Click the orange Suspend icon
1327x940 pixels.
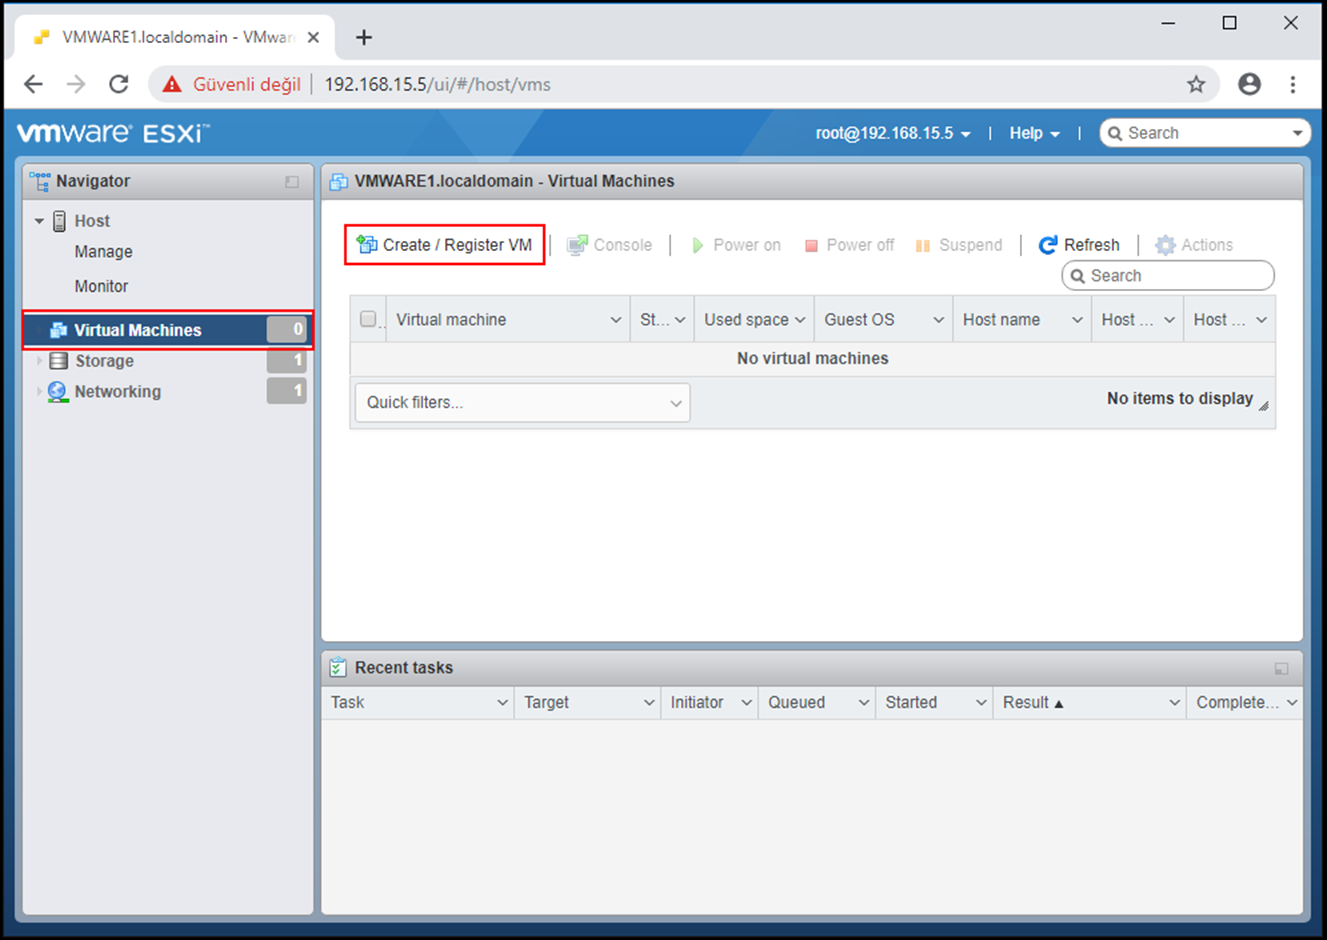pos(923,245)
